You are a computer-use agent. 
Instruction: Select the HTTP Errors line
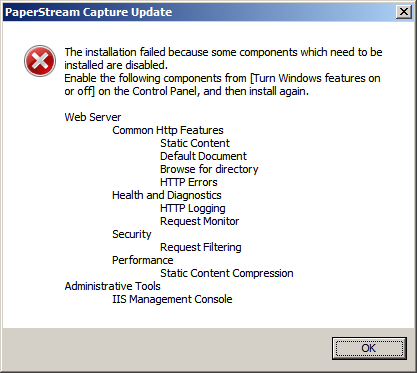tap(189, 182)
